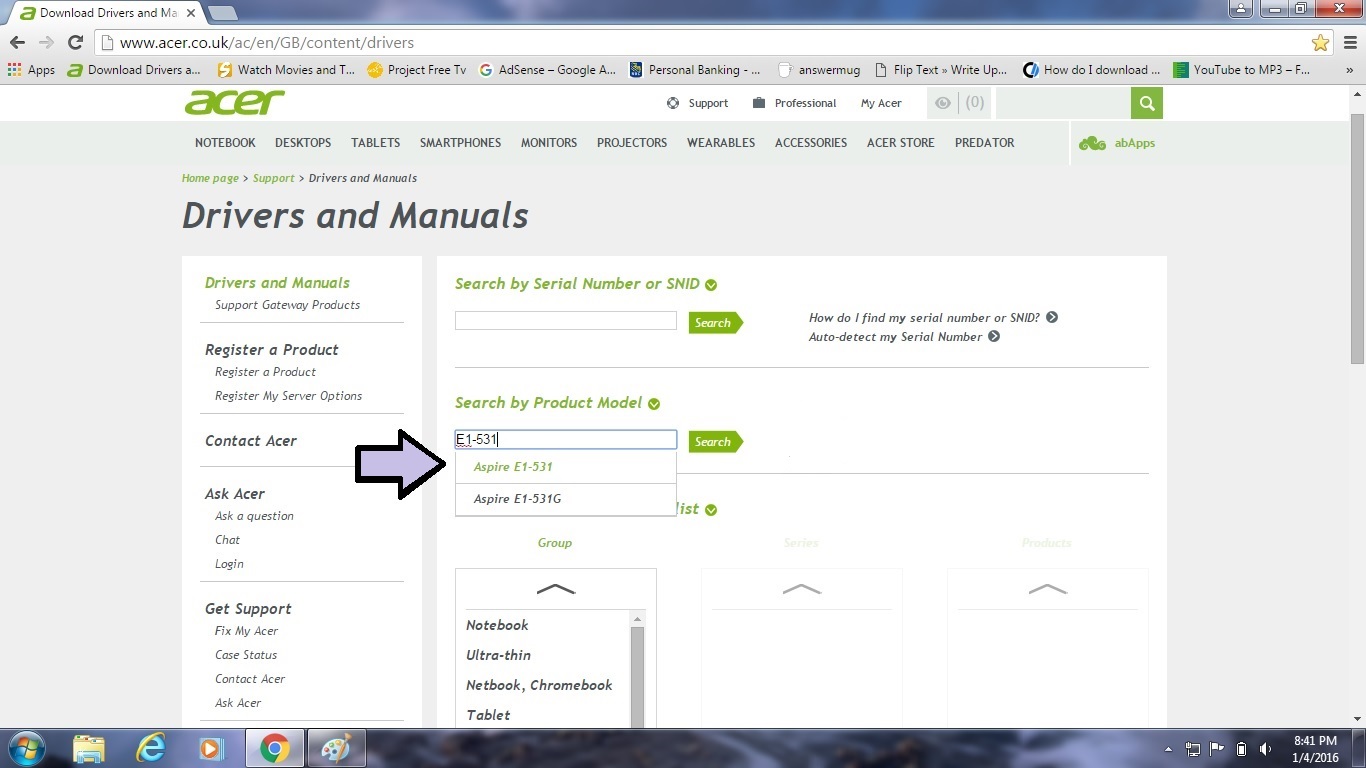Image resolution: width=1366 pixels, height=768 pixels.
Task: Open File Explorer from the taskbar
Action: point(89,748)
